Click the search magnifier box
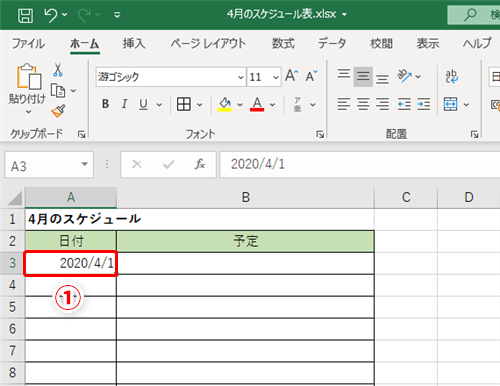 pos(474,15)
